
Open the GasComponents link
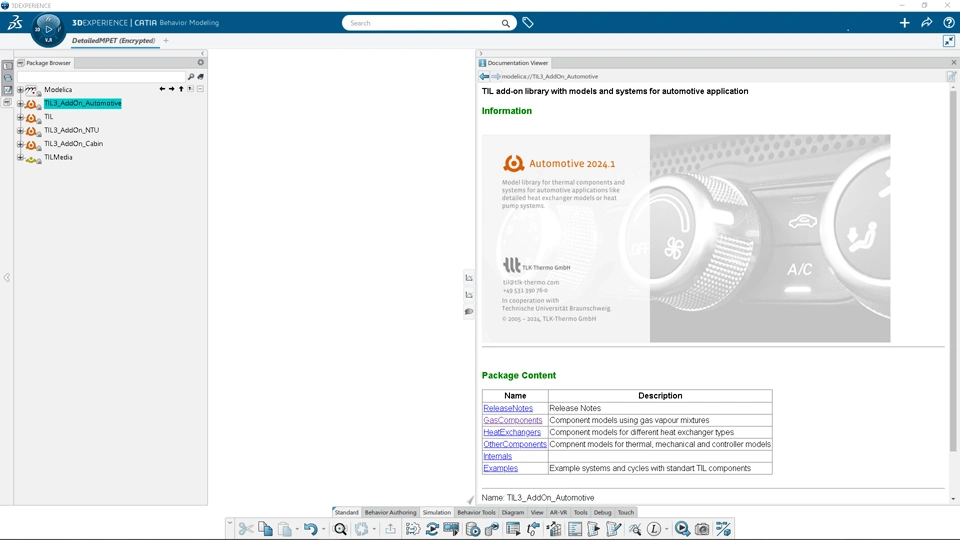tap(513, 420)
